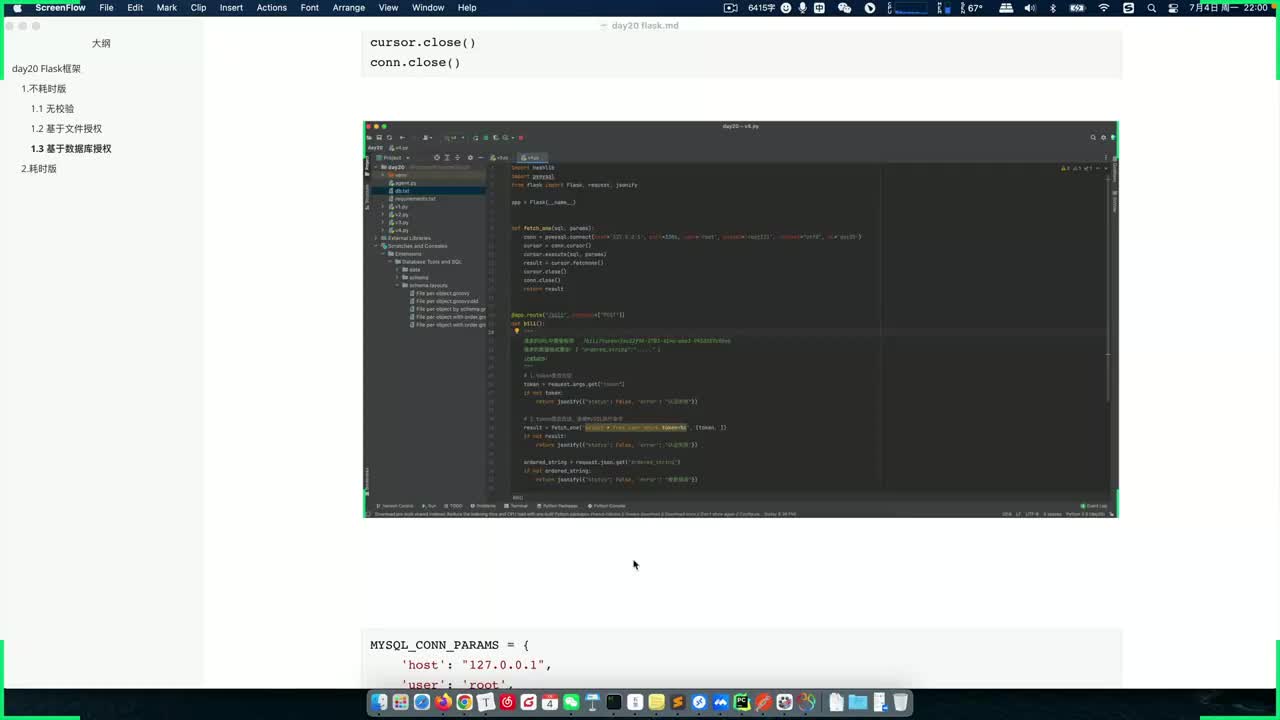The image size is (1280, 720).
Task: Click the MYSQL_CONN_PARAMS code line
Action: coord(449,645)
